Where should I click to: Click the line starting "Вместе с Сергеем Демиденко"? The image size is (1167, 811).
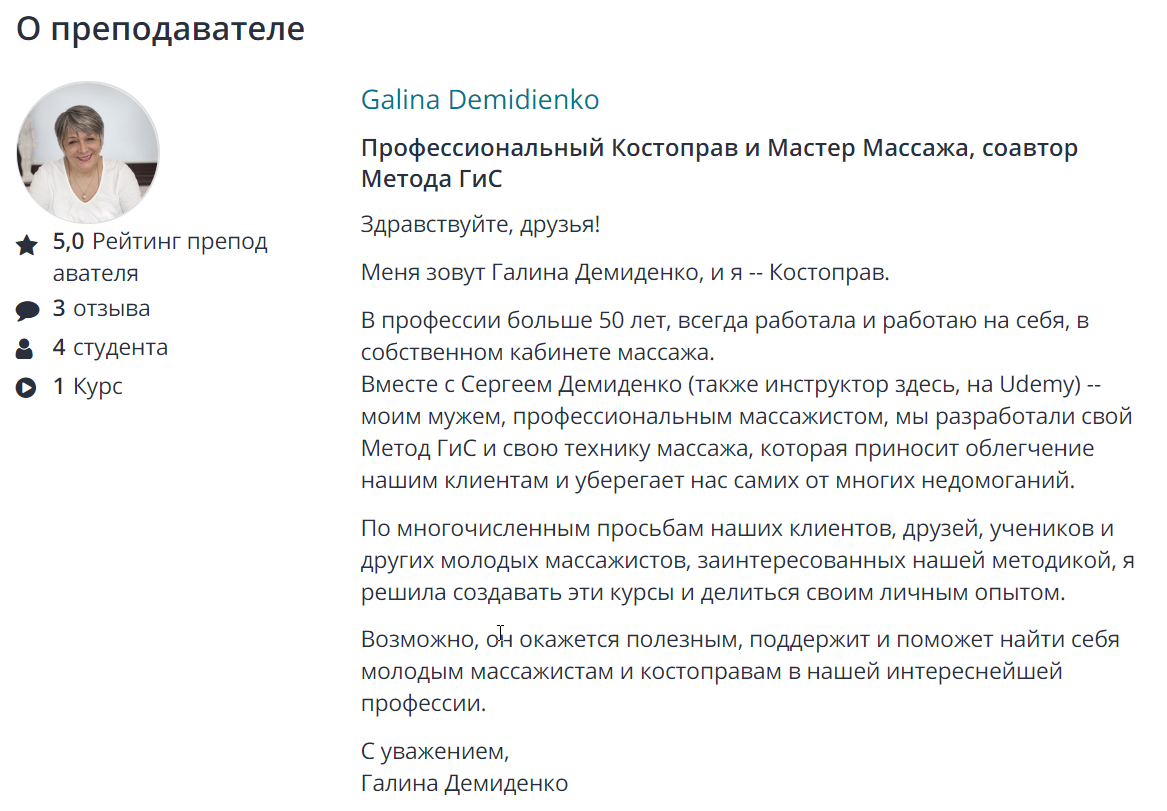[730, 386]
